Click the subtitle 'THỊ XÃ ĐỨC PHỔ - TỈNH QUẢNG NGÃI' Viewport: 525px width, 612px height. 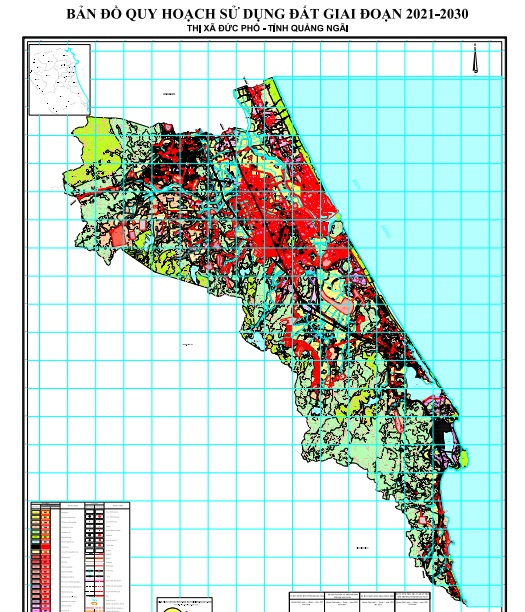[267, 28]
